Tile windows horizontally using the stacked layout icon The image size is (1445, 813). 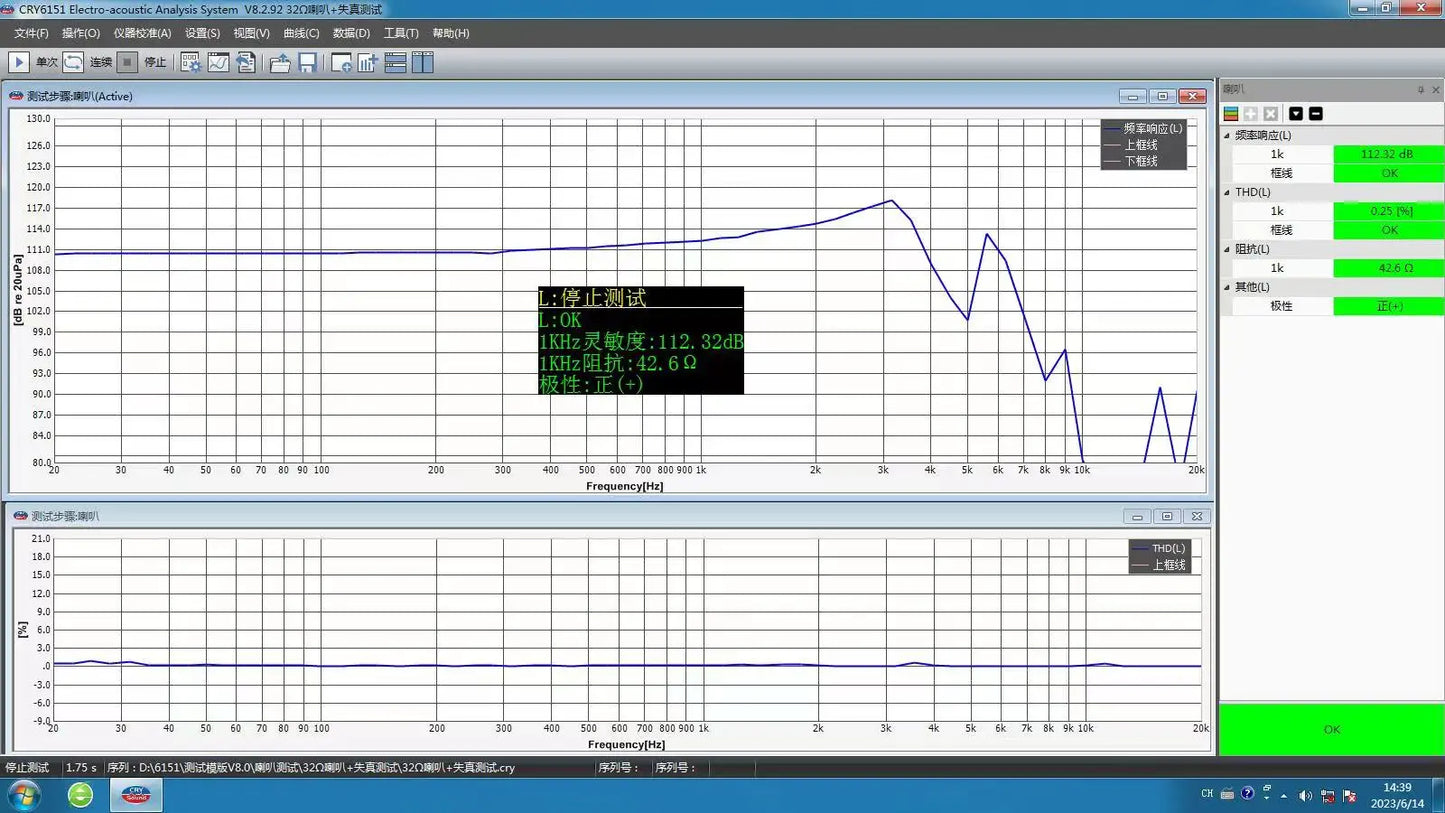[395, 62]
